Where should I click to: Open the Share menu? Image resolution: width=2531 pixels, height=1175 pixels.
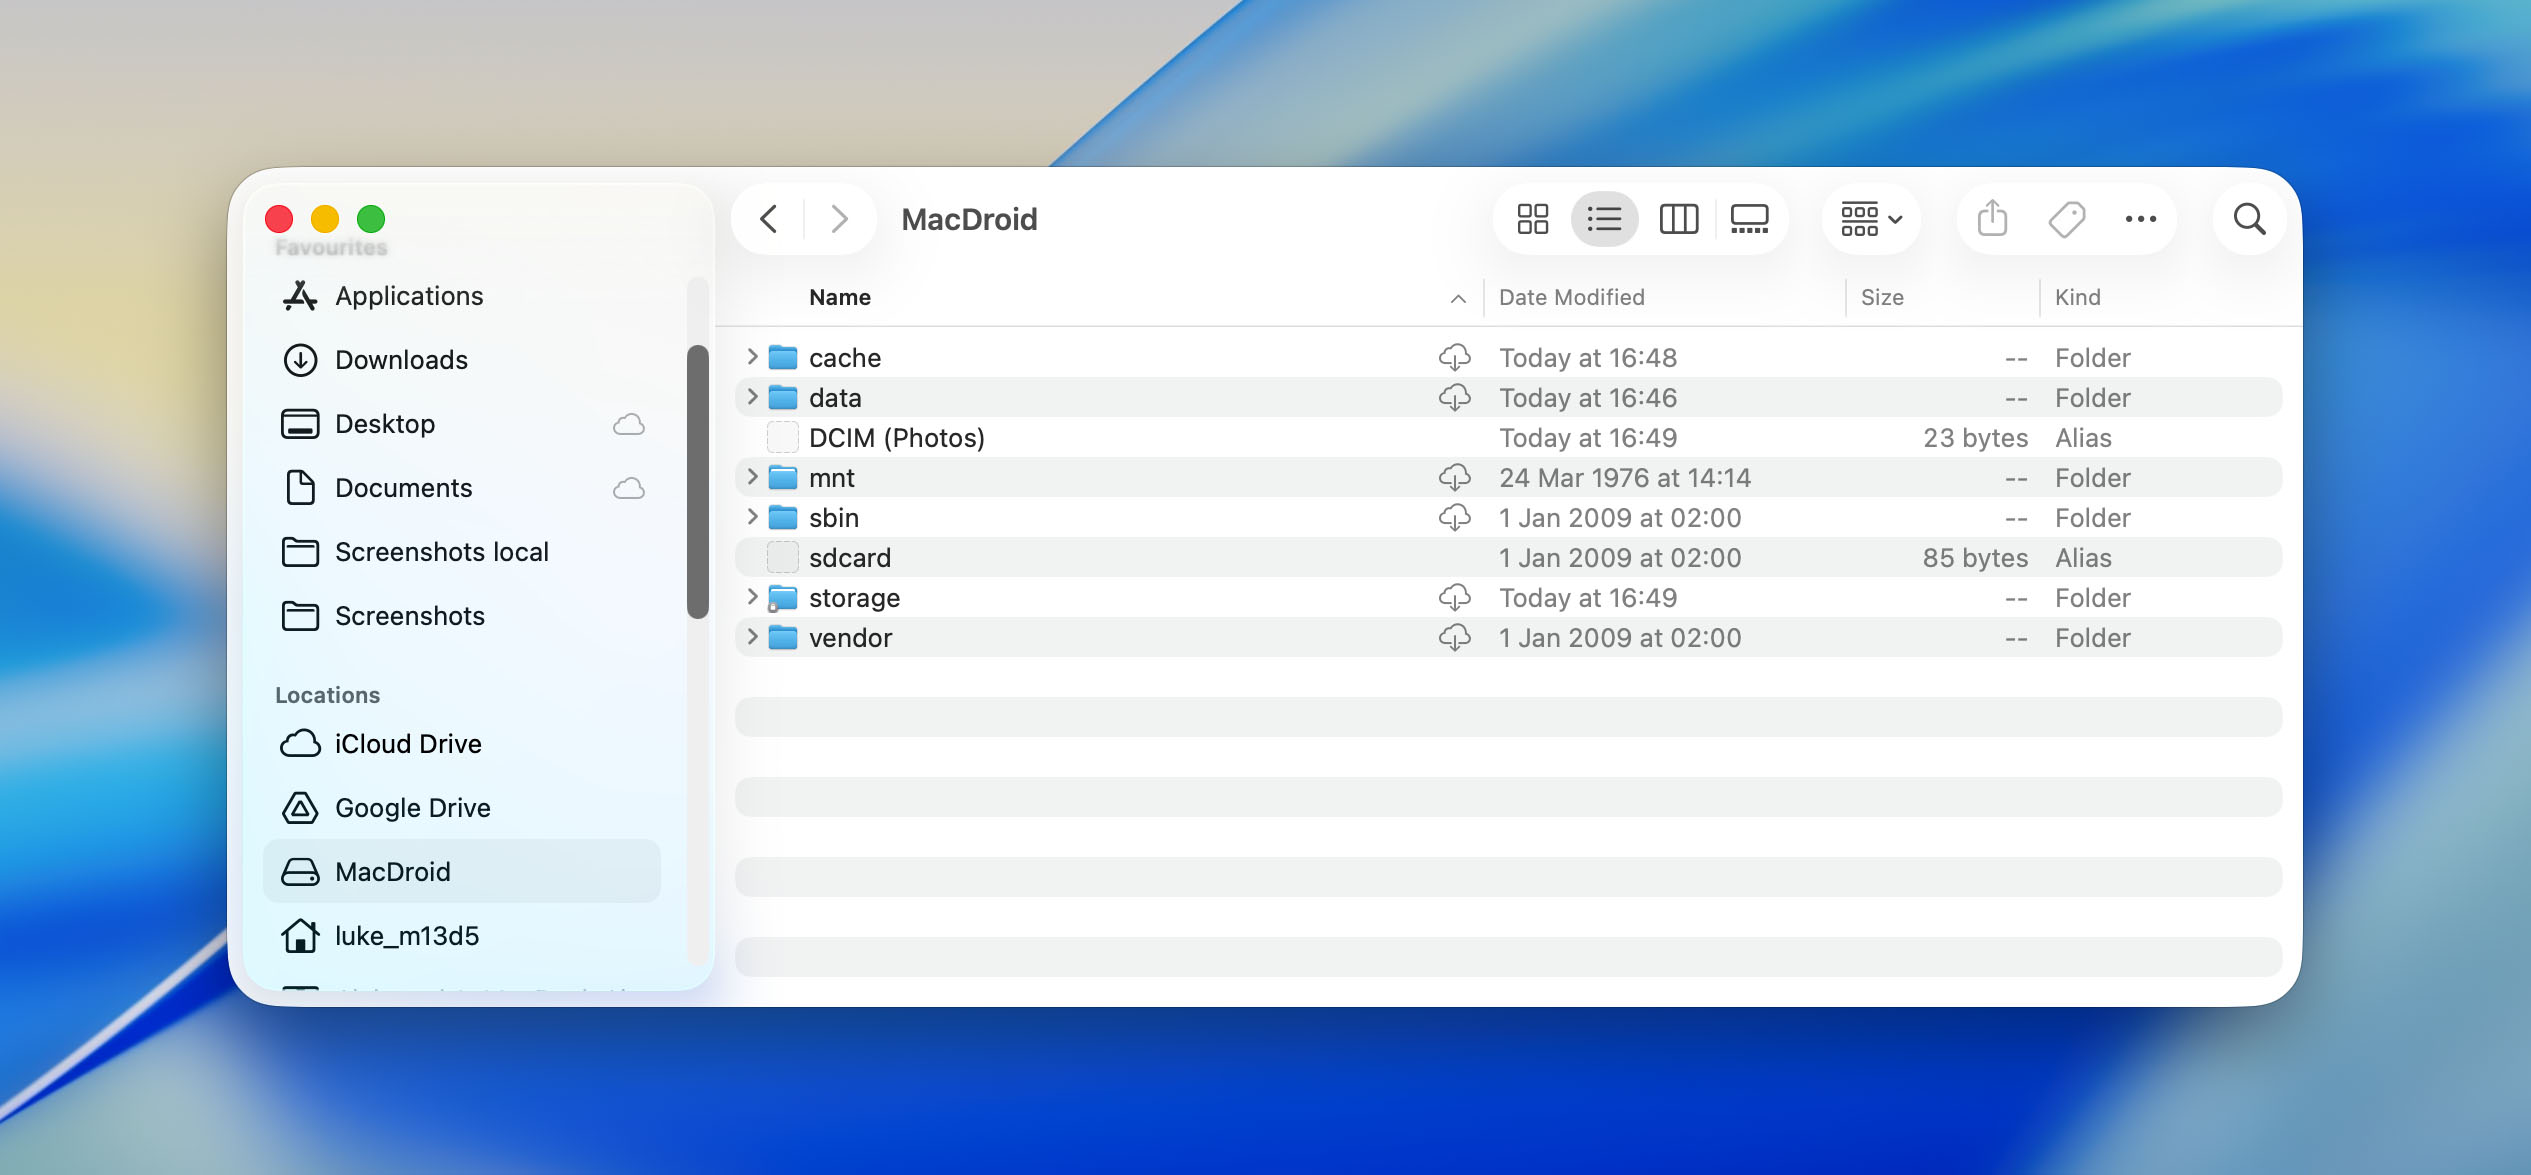point(1991,218)
